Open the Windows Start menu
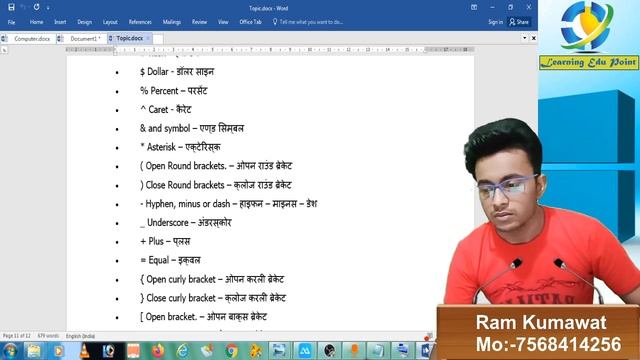The width and height of the screenshot is (640, 360). [11, 351]
